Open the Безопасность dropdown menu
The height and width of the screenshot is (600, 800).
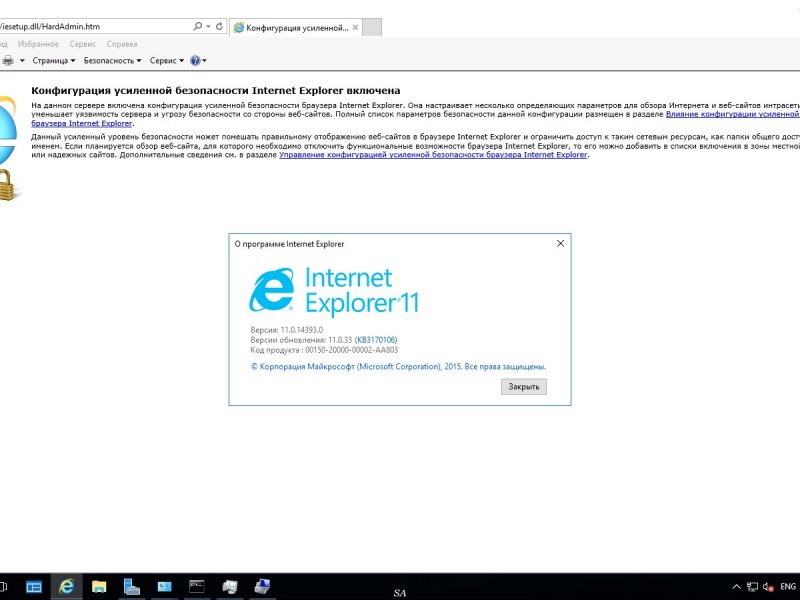point(112,61)
